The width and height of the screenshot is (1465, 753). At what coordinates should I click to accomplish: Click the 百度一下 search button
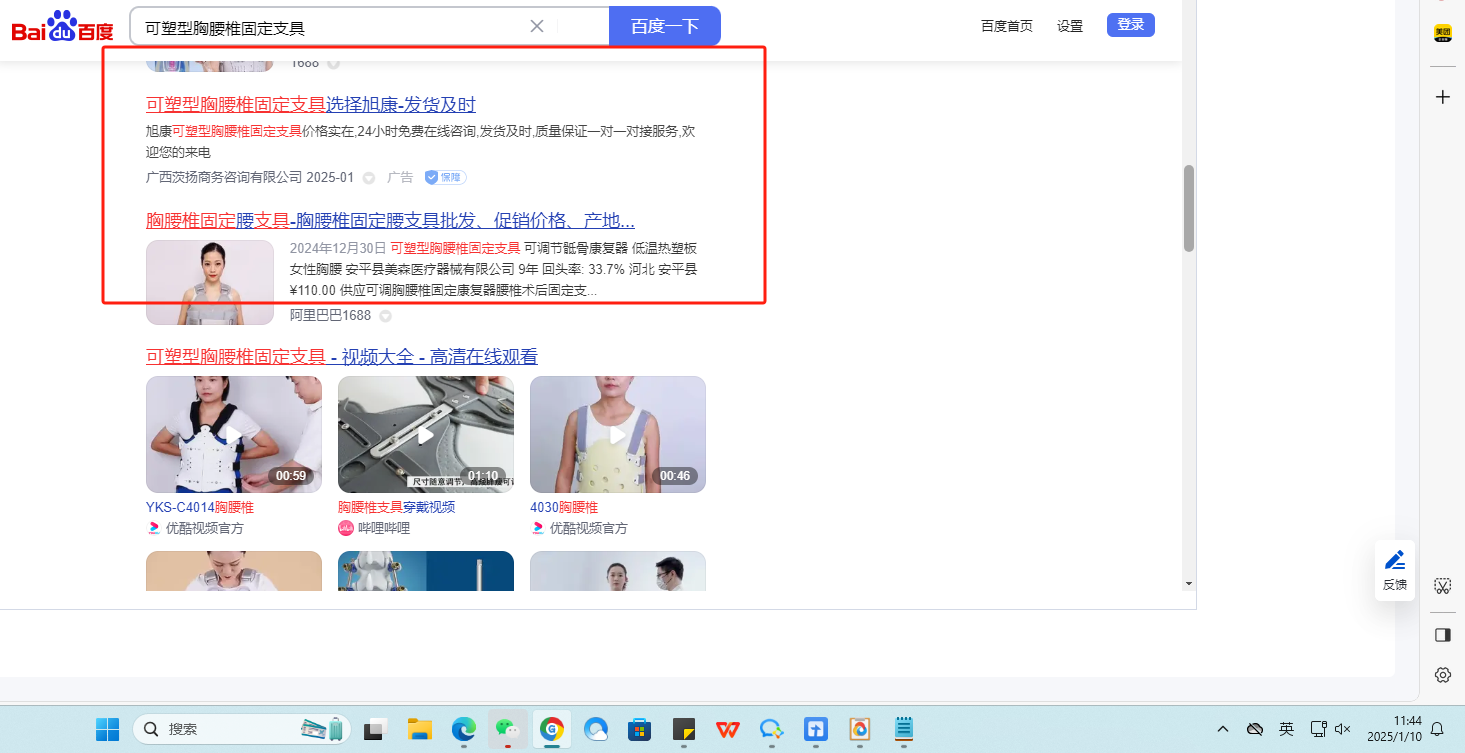(664, 26)
